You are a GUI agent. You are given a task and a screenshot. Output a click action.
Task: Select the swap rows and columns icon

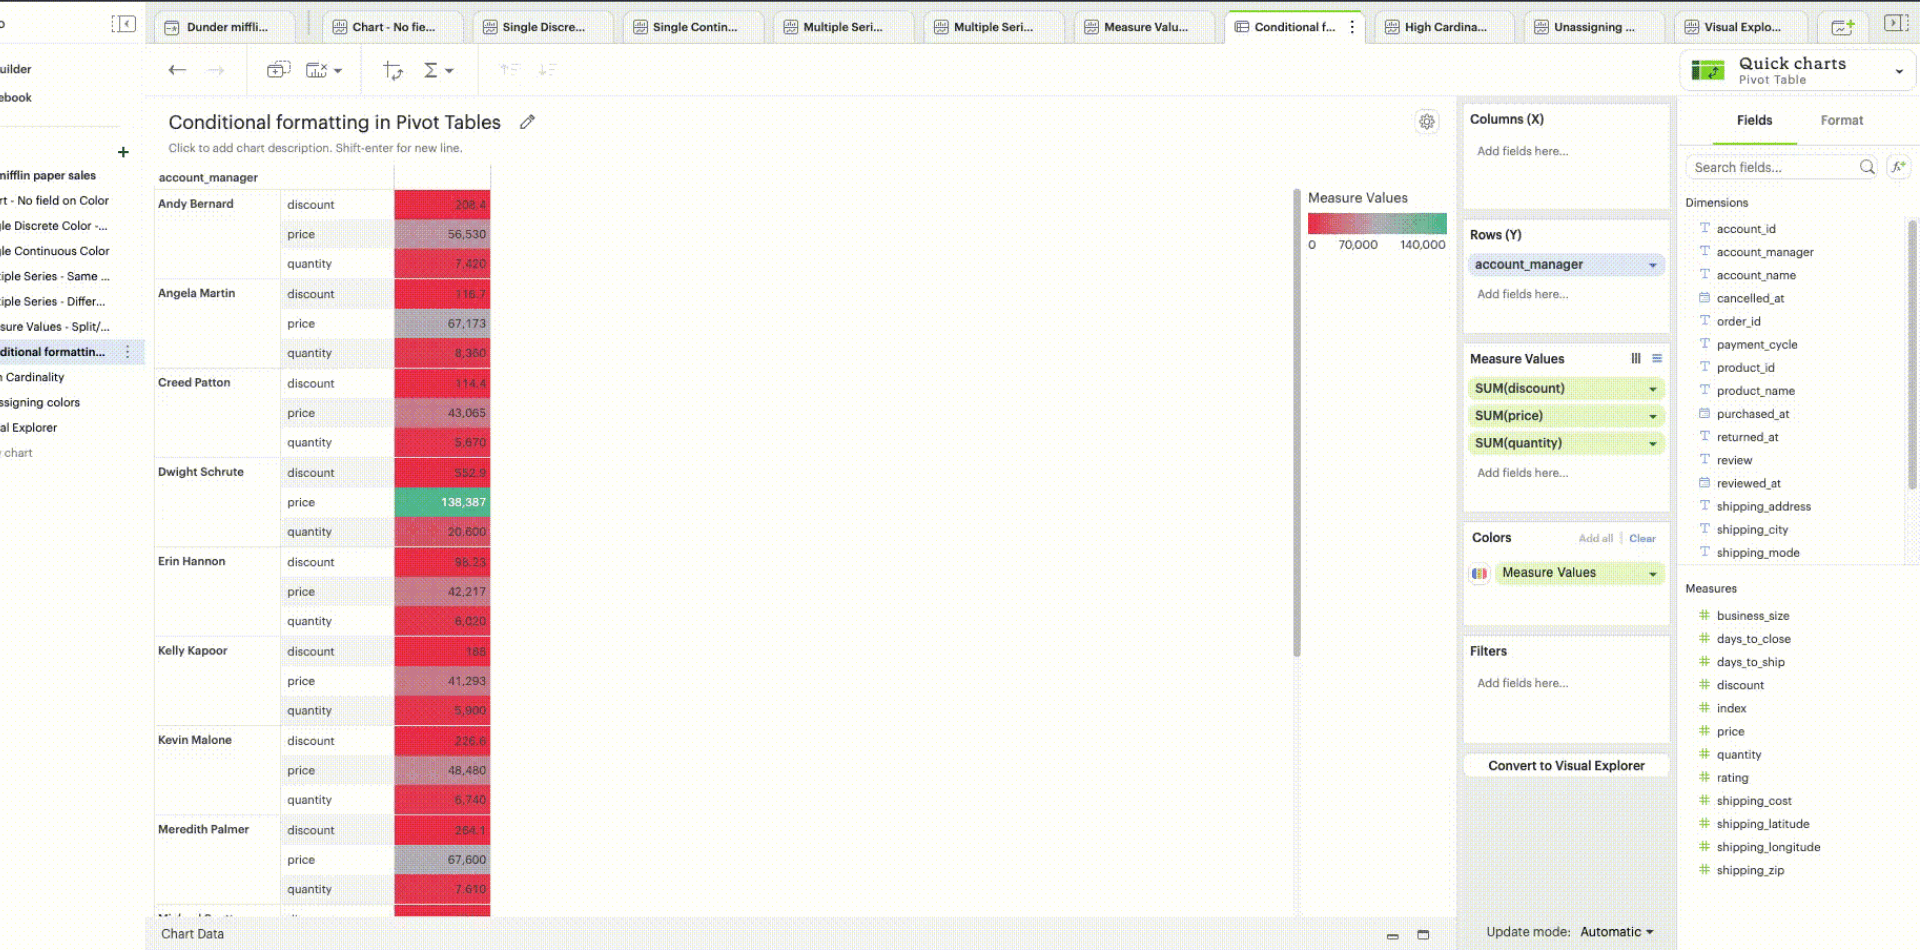pos(392,70)
